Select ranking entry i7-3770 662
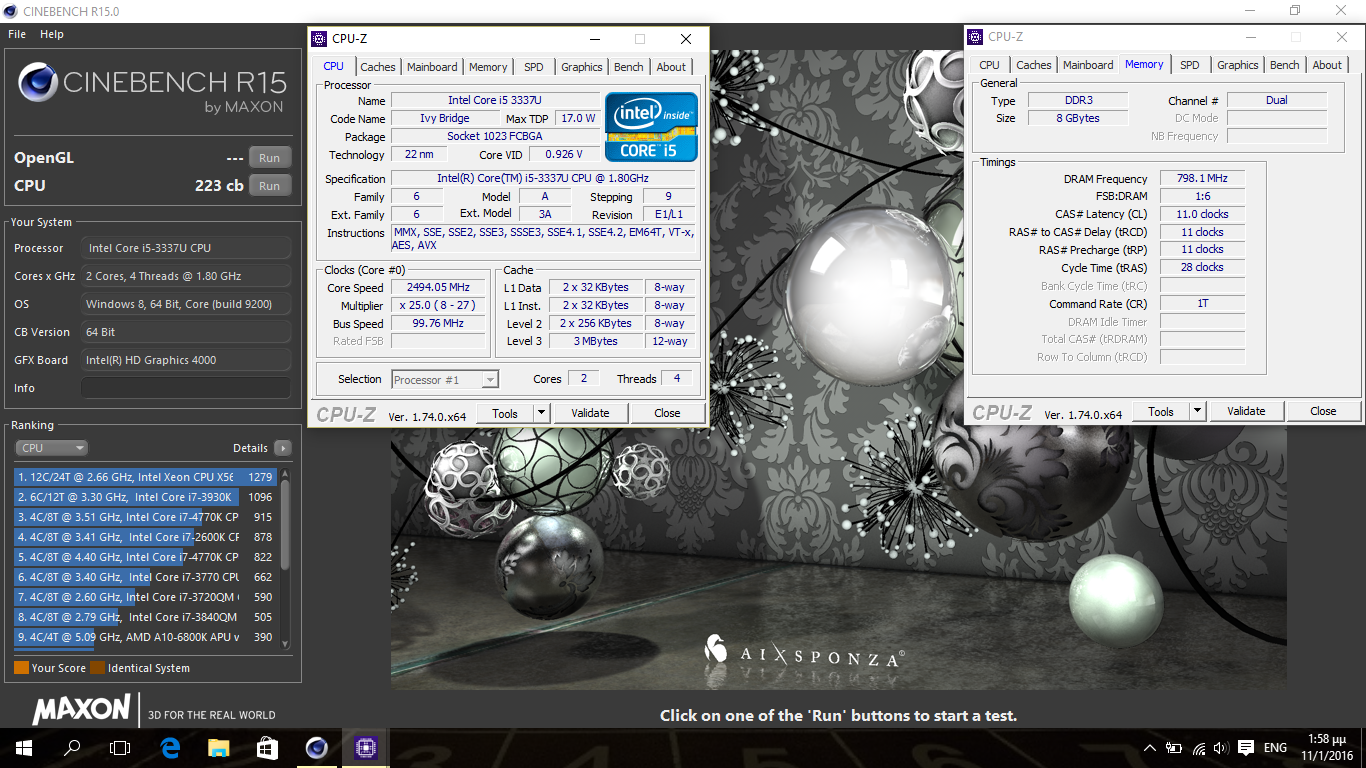This screenshot has width=1366, height=768. point(146,577)
